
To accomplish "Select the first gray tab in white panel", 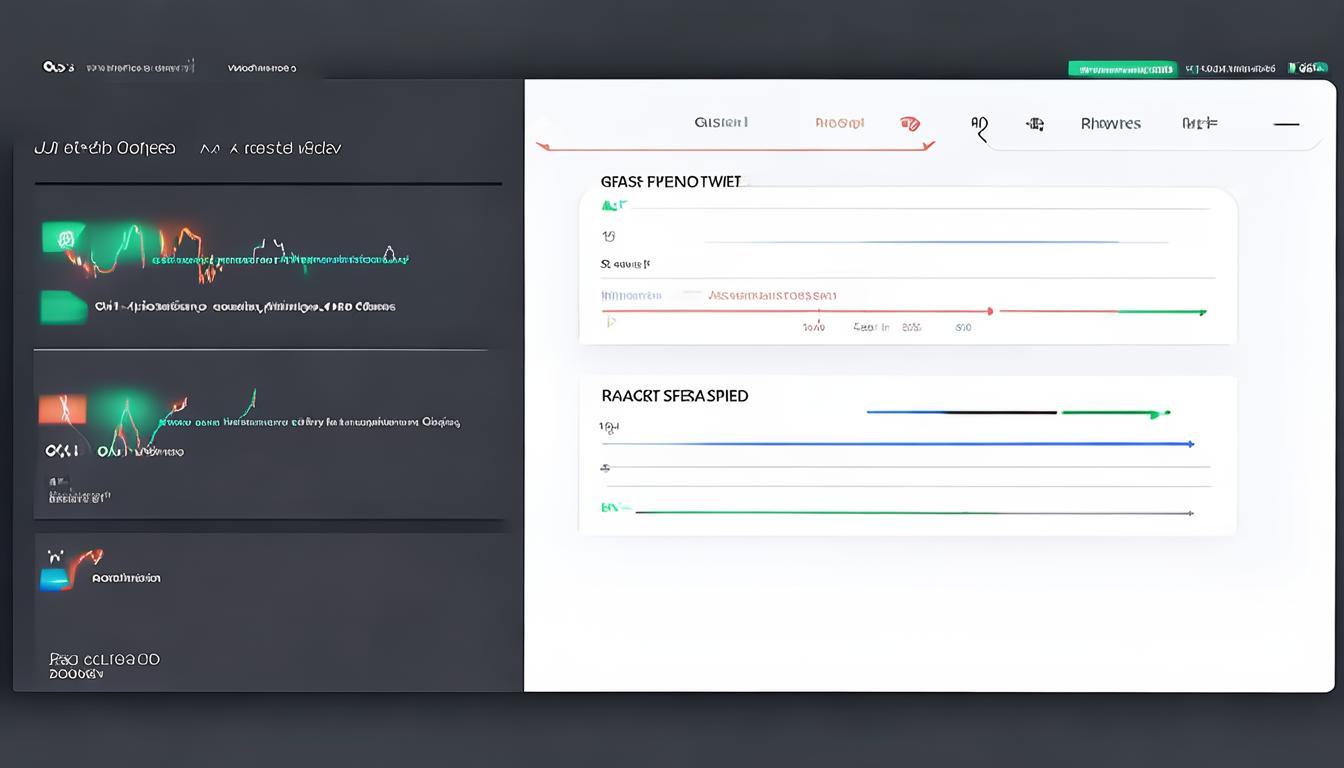I will pyautogui.click(x=721, y=122).
